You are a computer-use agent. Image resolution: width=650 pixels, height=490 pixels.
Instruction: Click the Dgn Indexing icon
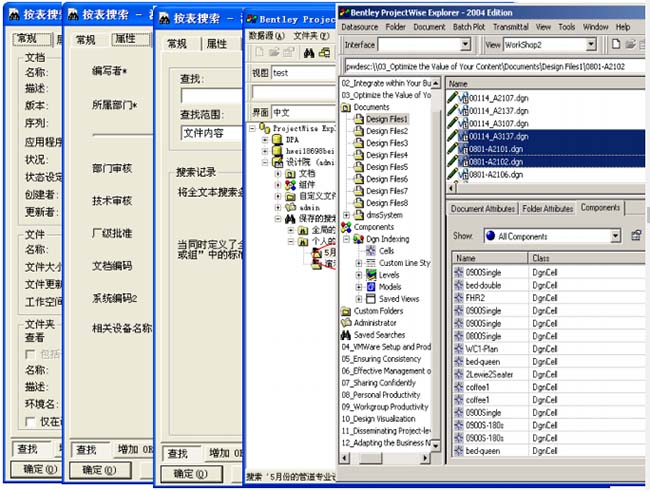[359, 239]
